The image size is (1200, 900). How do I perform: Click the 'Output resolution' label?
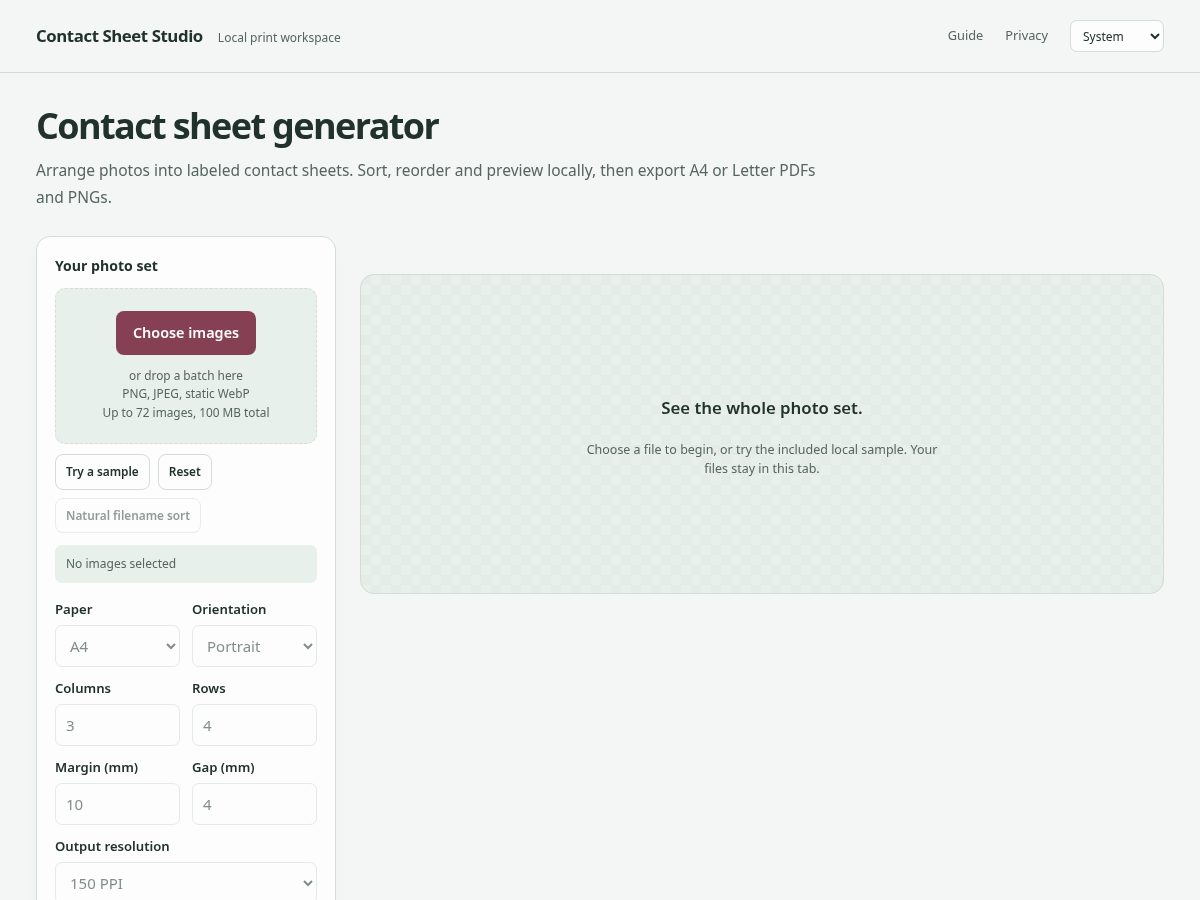[x=112, y=846]
